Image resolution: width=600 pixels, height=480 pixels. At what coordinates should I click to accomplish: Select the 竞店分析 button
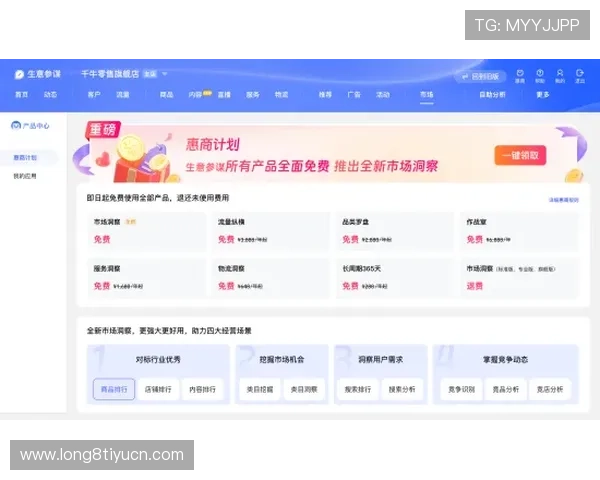(x=550, y=389)
